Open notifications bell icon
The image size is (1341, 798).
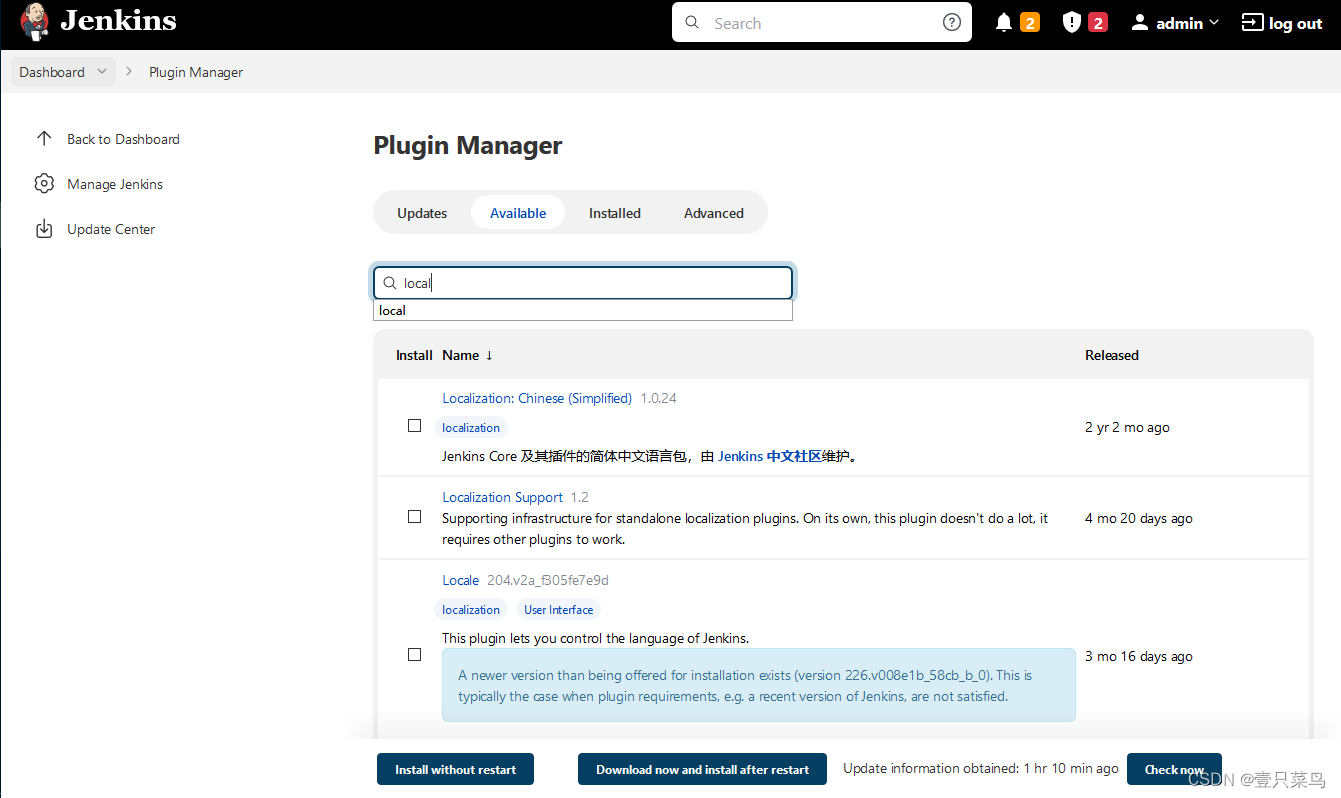point(1004,22)
